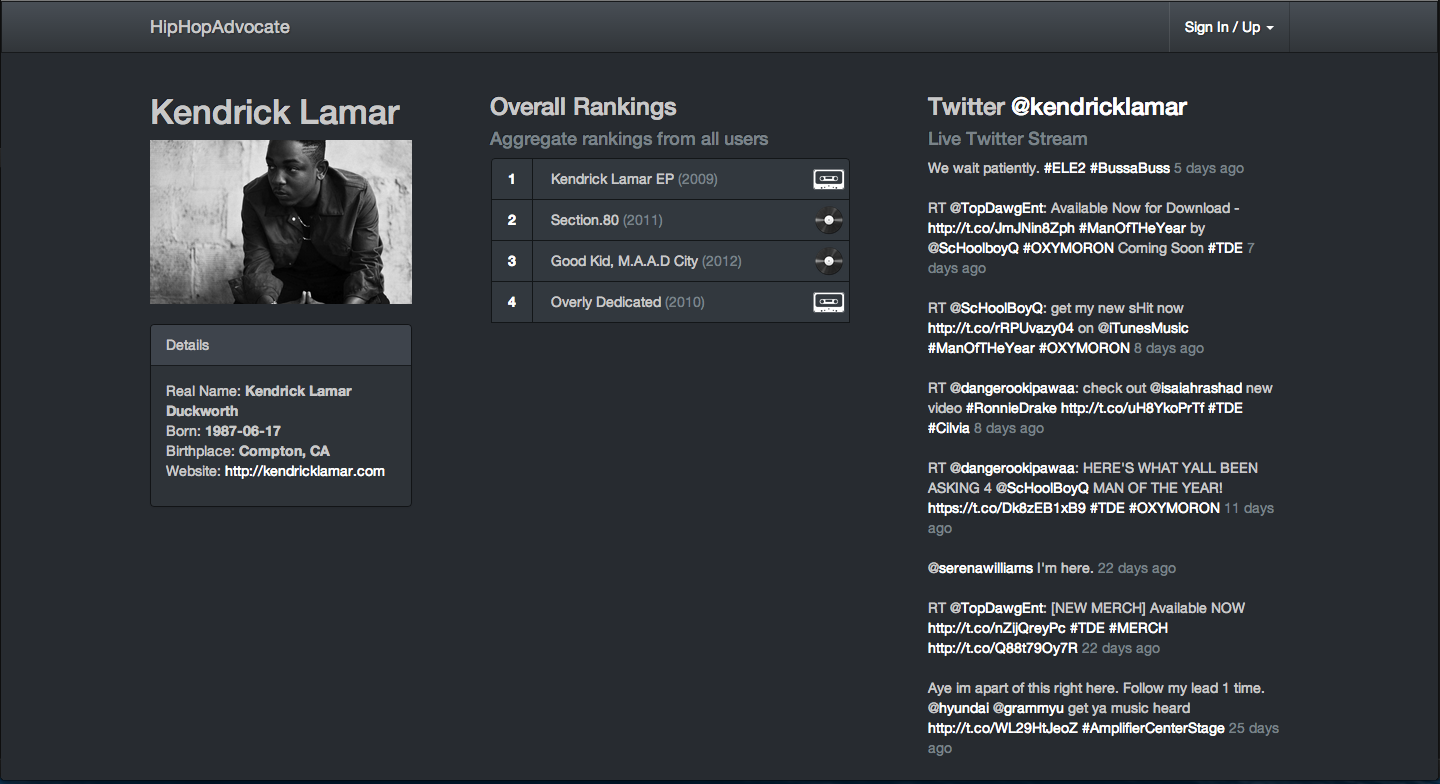Screen dimensions: 1440x784
Task: Click the cassette icon for Overly Dedicated
Action: click(x=828, y=302)
